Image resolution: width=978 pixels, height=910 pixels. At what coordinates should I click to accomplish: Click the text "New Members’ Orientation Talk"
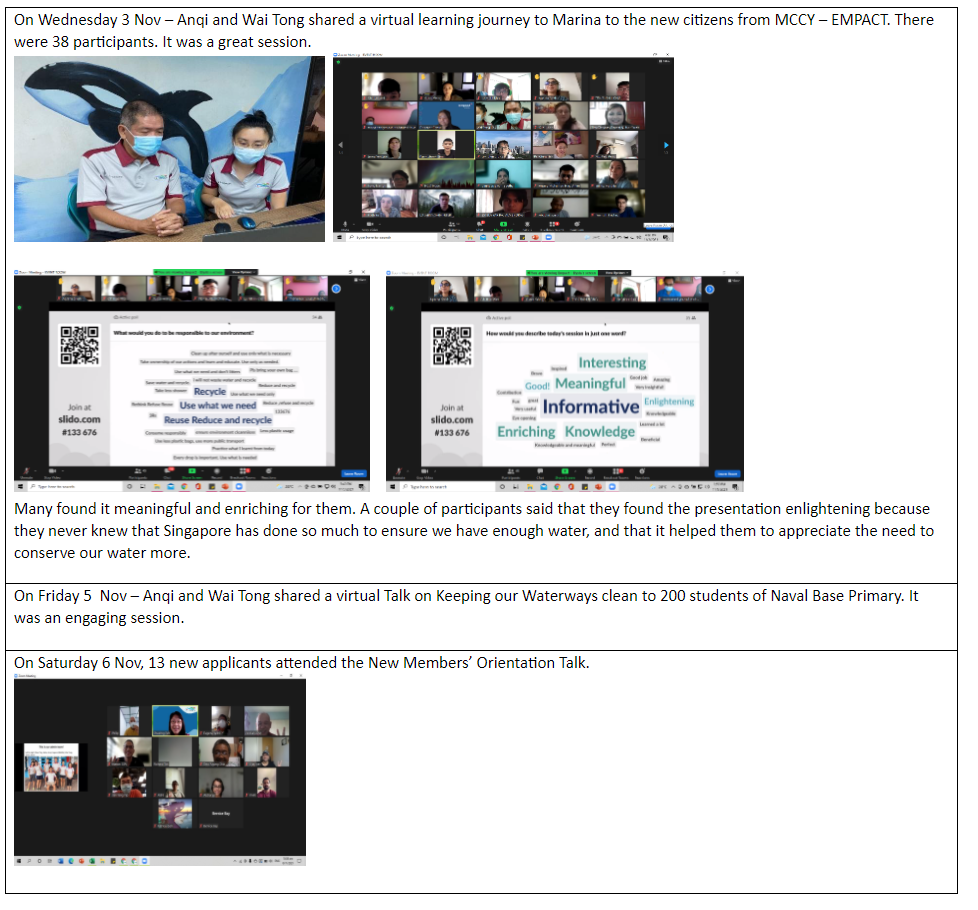(477, 662)
